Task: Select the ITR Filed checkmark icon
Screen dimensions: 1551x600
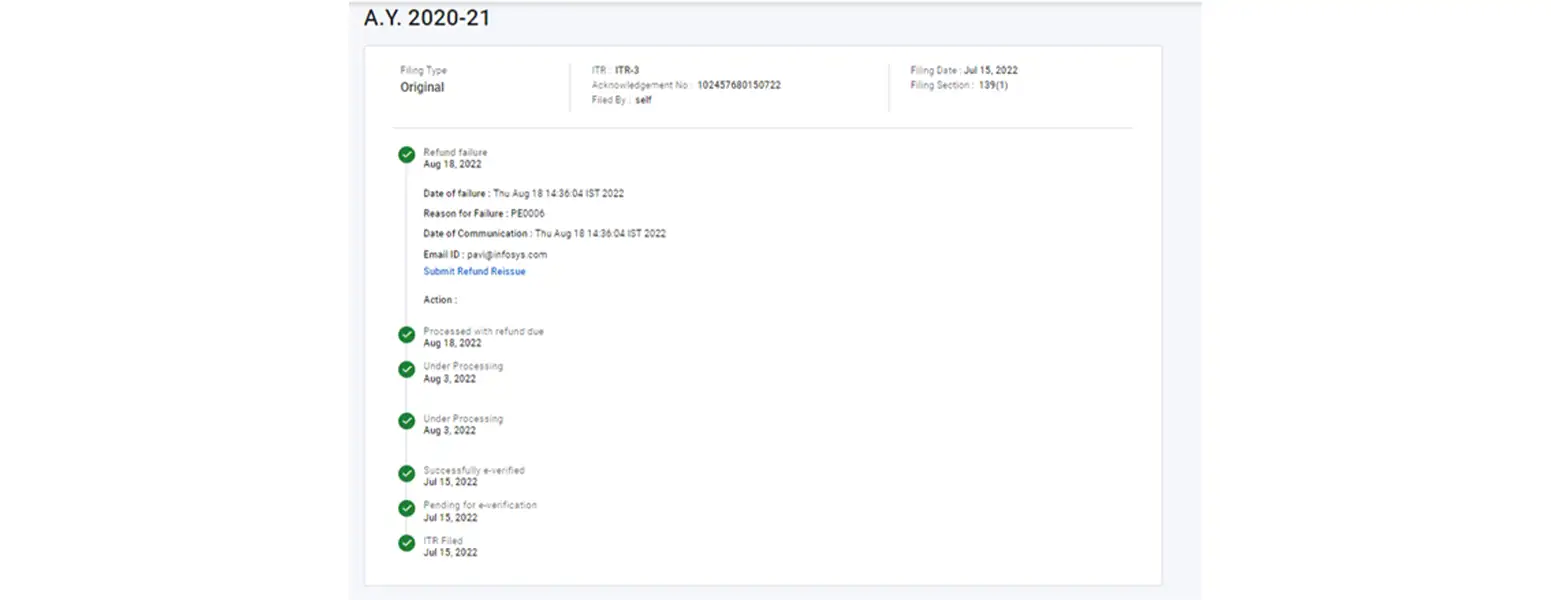Action: pos(406,544)
